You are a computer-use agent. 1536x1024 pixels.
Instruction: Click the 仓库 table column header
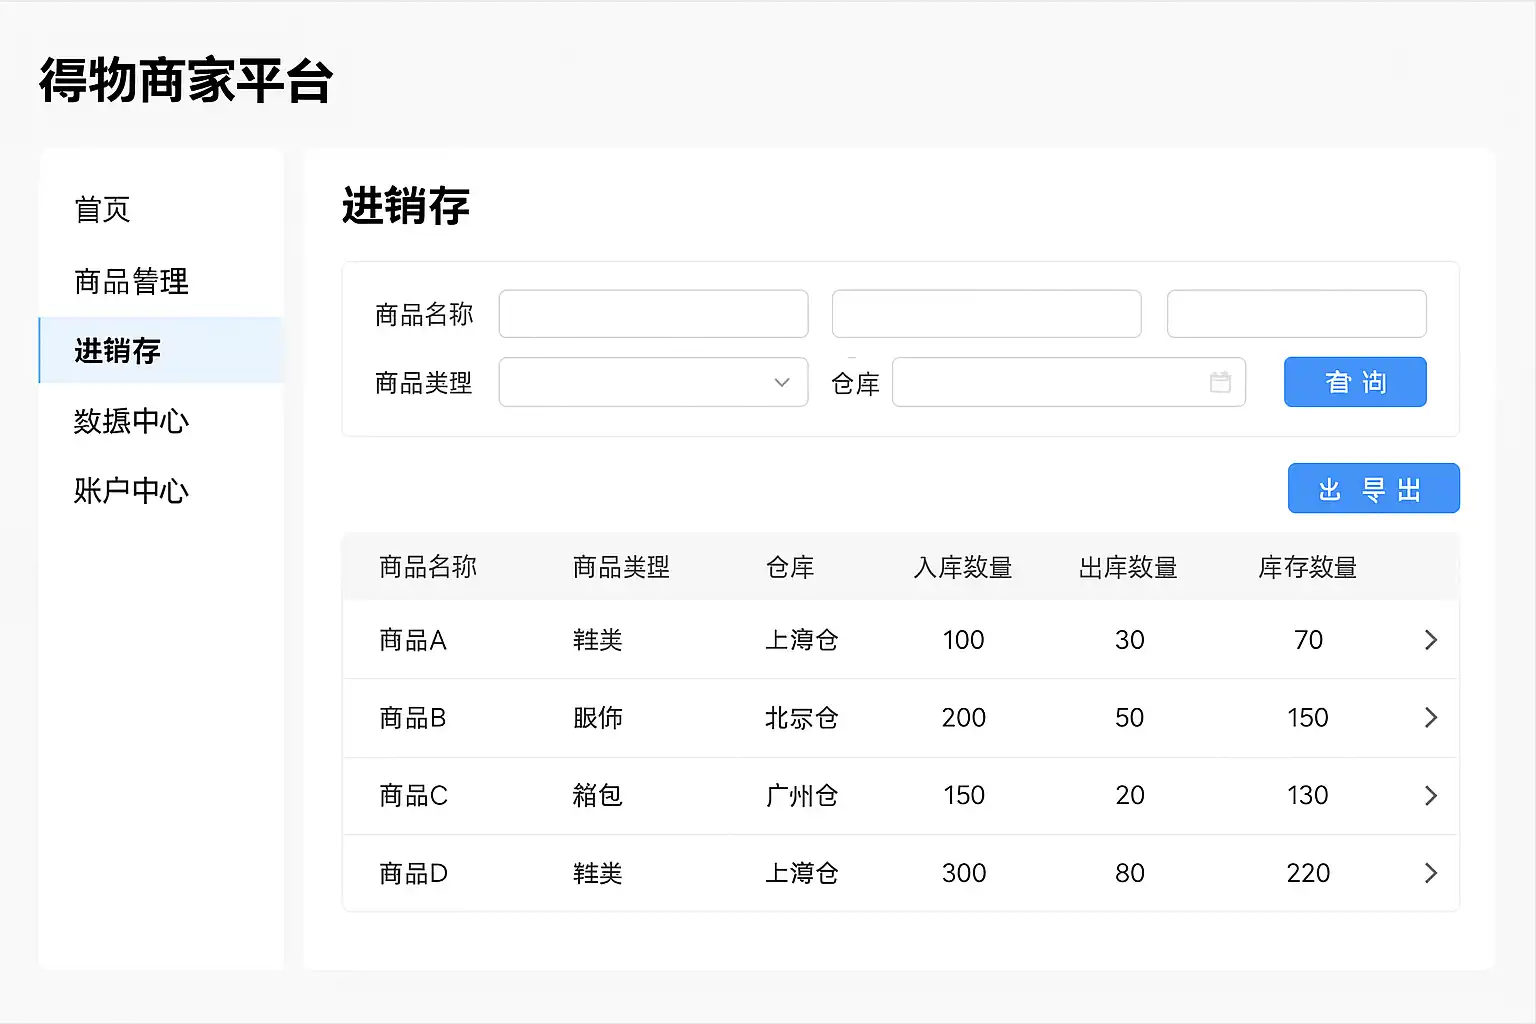[790, 568]
